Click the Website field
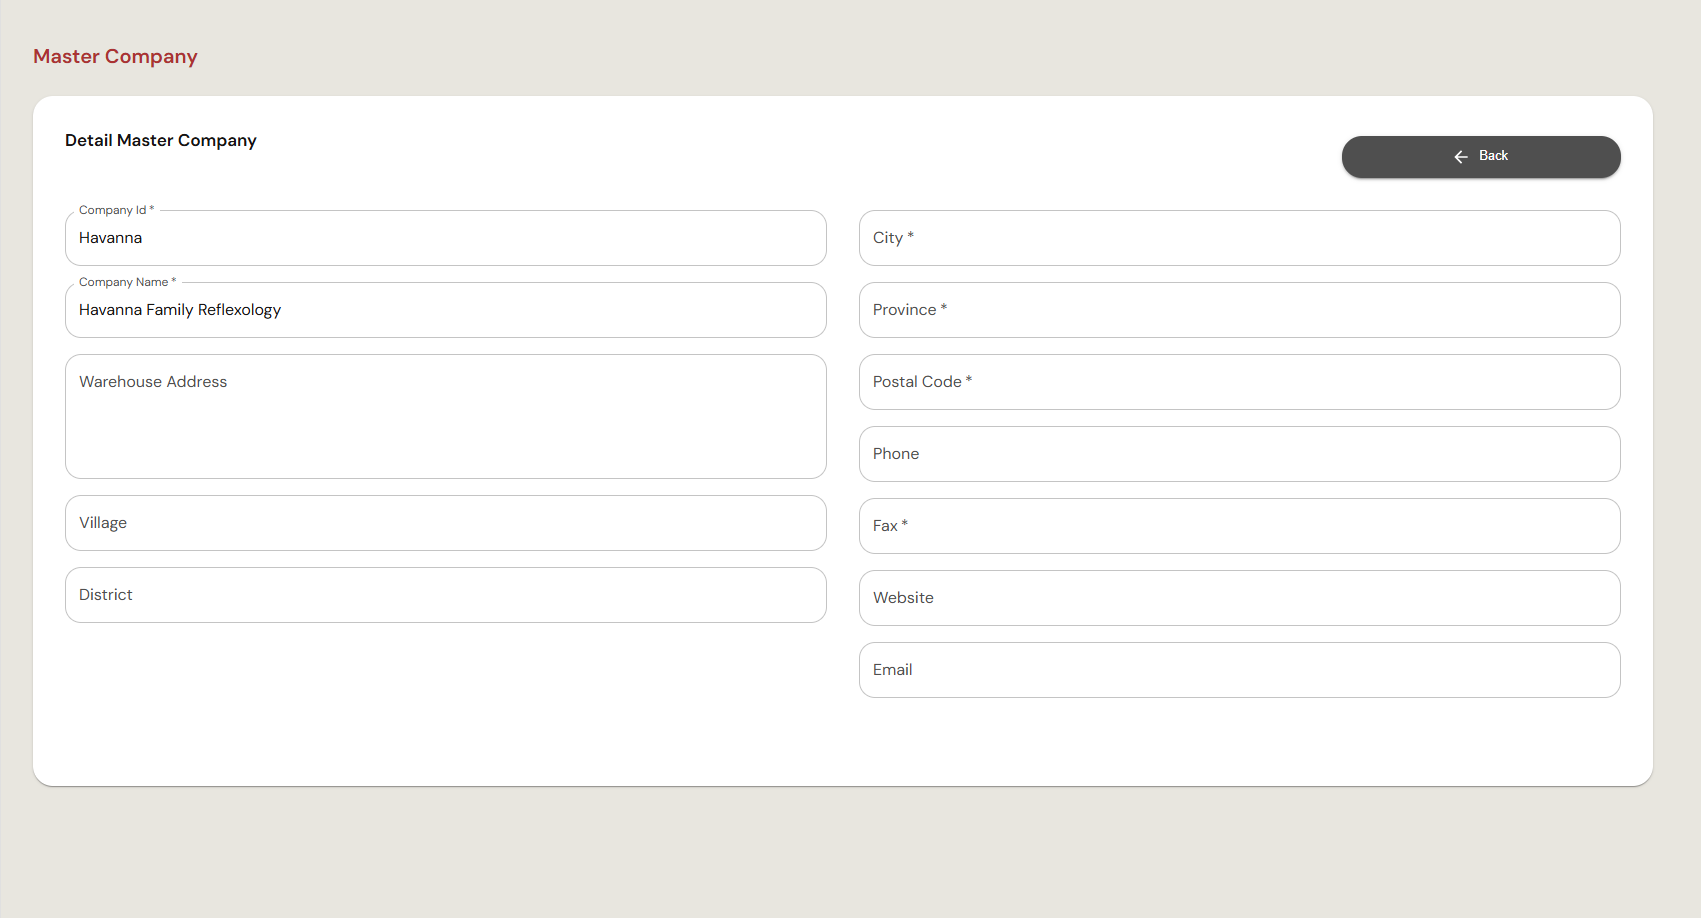This screenshot has height=918, width=1701. (1240, 598)
